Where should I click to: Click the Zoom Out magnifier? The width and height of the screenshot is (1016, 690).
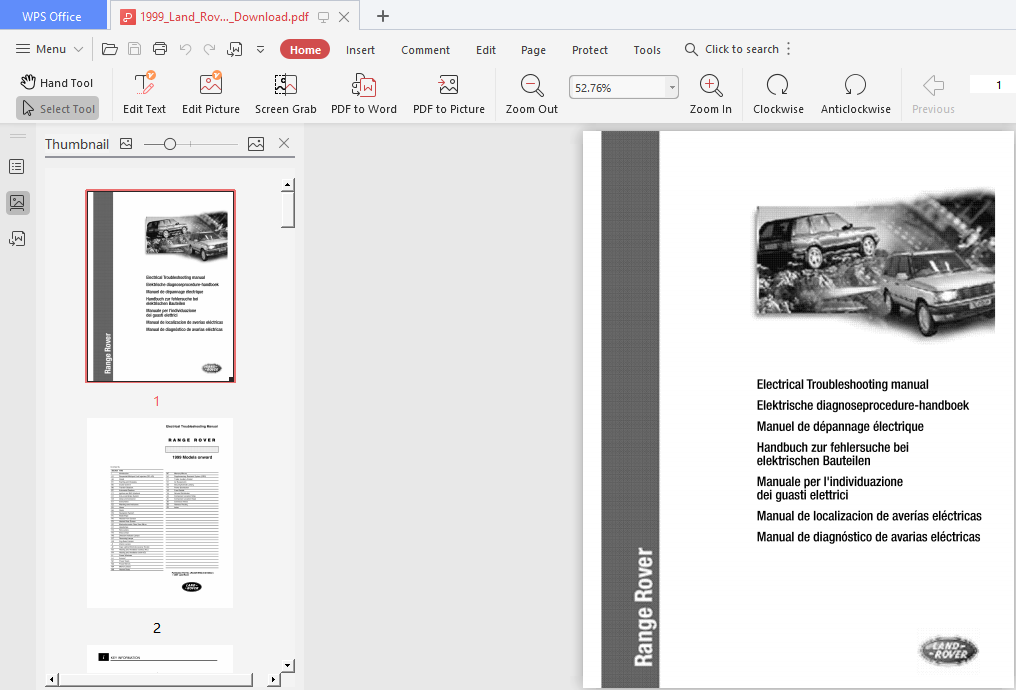[531, 94]
